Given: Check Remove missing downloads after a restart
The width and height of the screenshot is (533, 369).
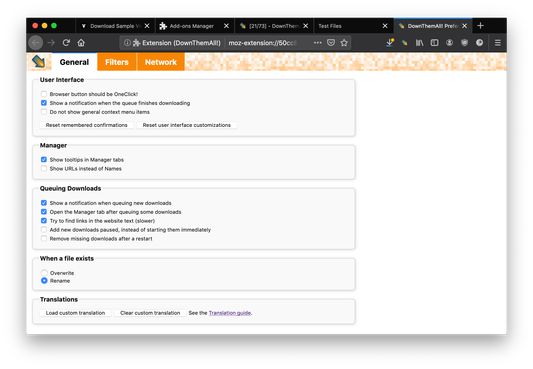Looking at the screenshot, I should coord(44,239).
